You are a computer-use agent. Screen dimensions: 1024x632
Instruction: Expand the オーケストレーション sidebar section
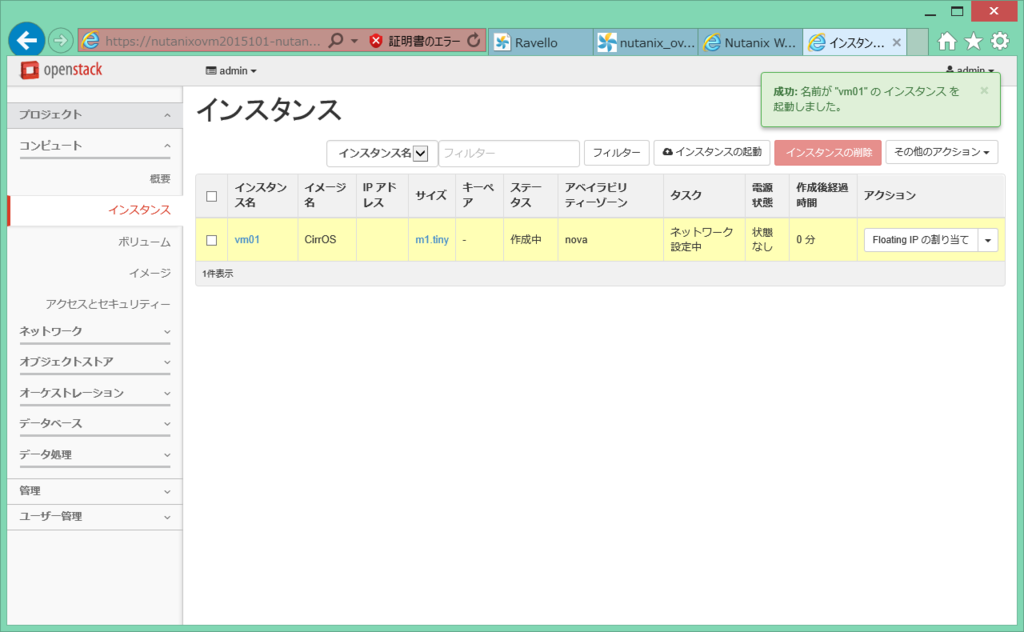click(95, 393)
